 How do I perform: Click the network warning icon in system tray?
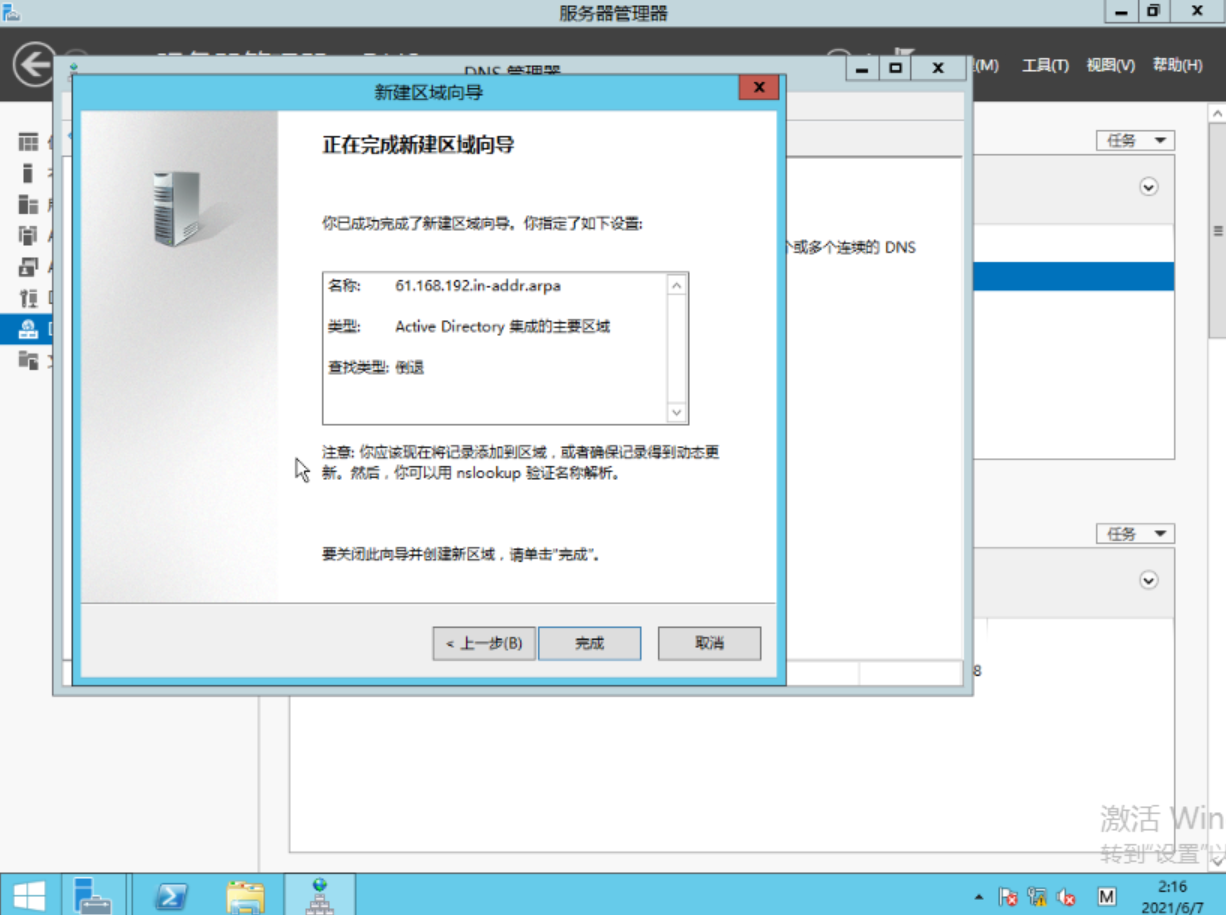click(1037, 897)
